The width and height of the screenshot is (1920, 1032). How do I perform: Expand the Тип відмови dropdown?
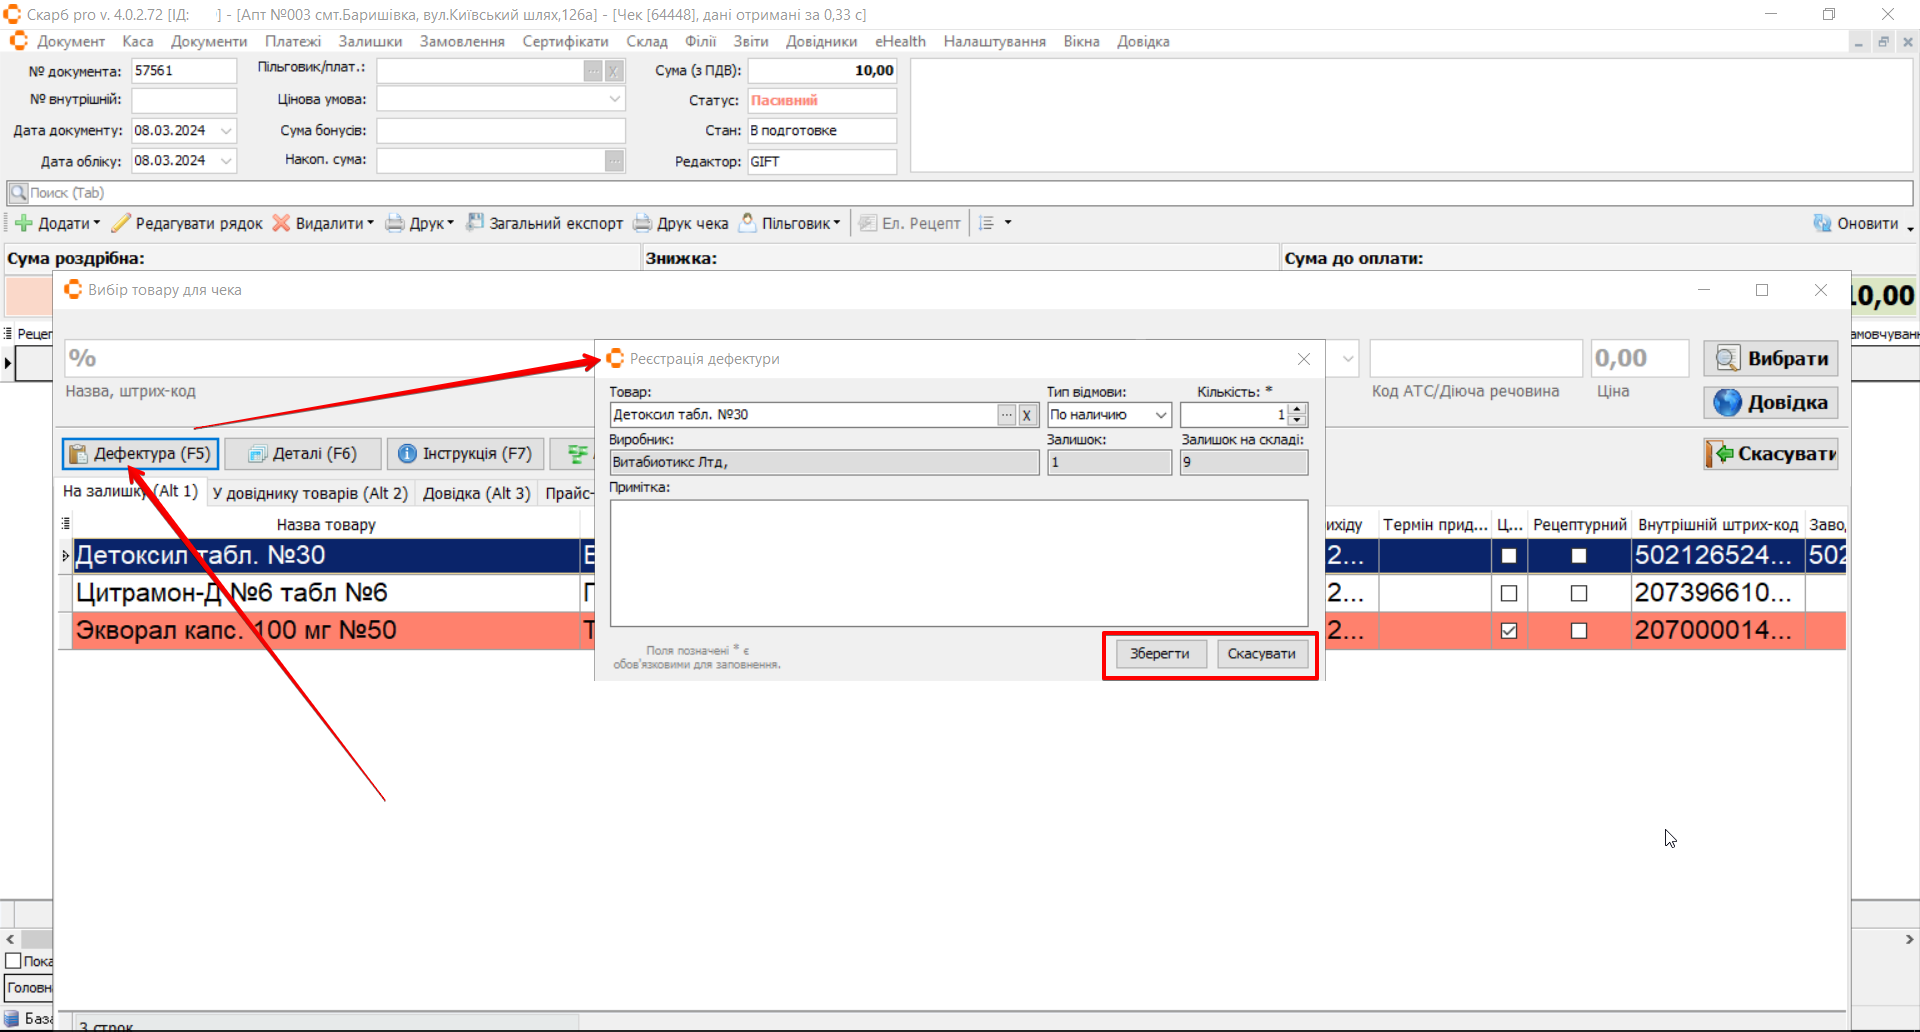(x=1160, y=415)
